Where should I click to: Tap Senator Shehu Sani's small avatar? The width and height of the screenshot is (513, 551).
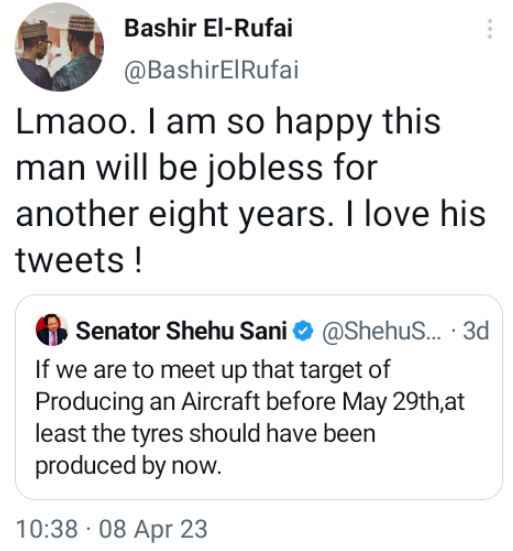point(51,330)
